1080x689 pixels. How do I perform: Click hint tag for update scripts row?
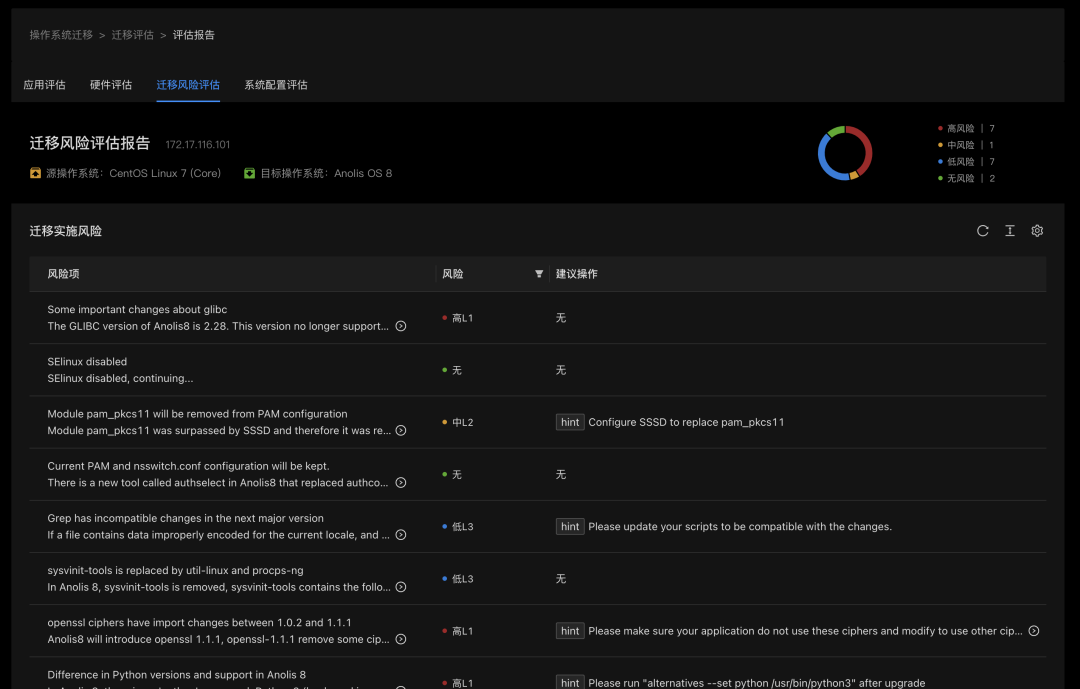(x=570, y=526)
